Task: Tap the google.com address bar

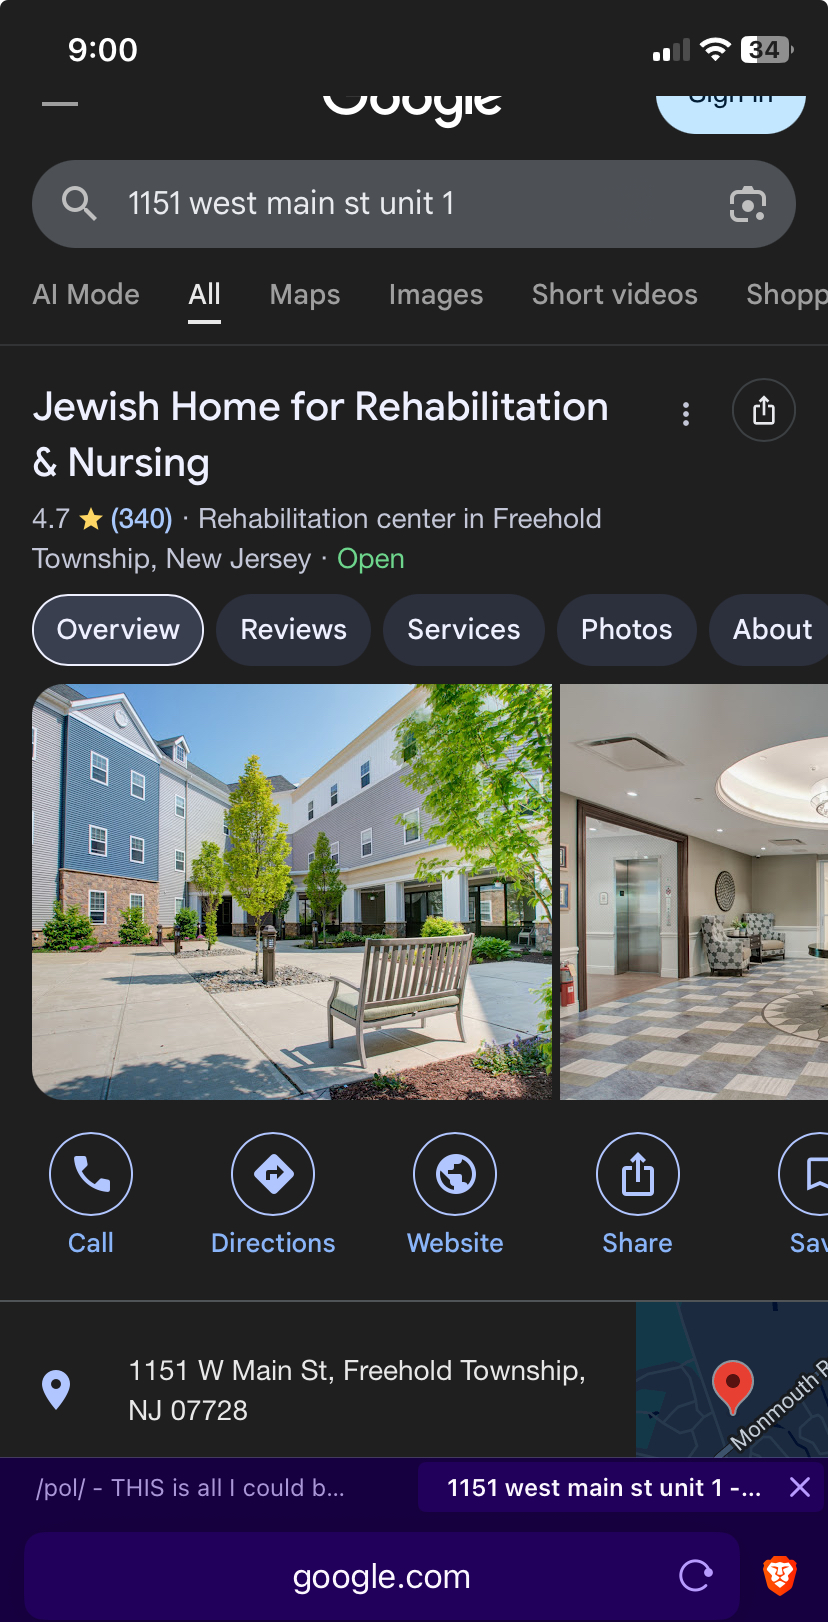Action: [x=382, y=1576]
